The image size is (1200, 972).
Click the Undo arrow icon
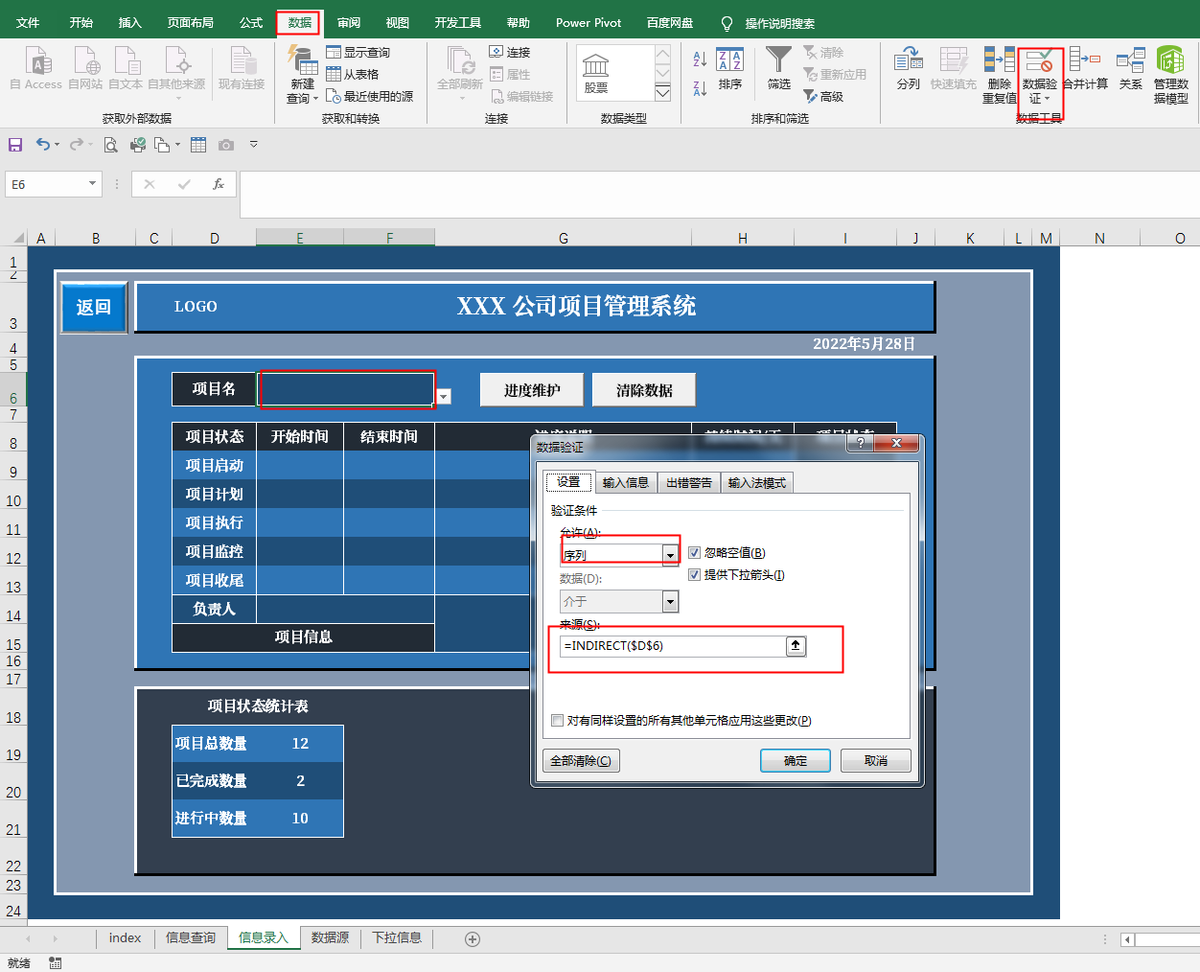coord(43,145)
